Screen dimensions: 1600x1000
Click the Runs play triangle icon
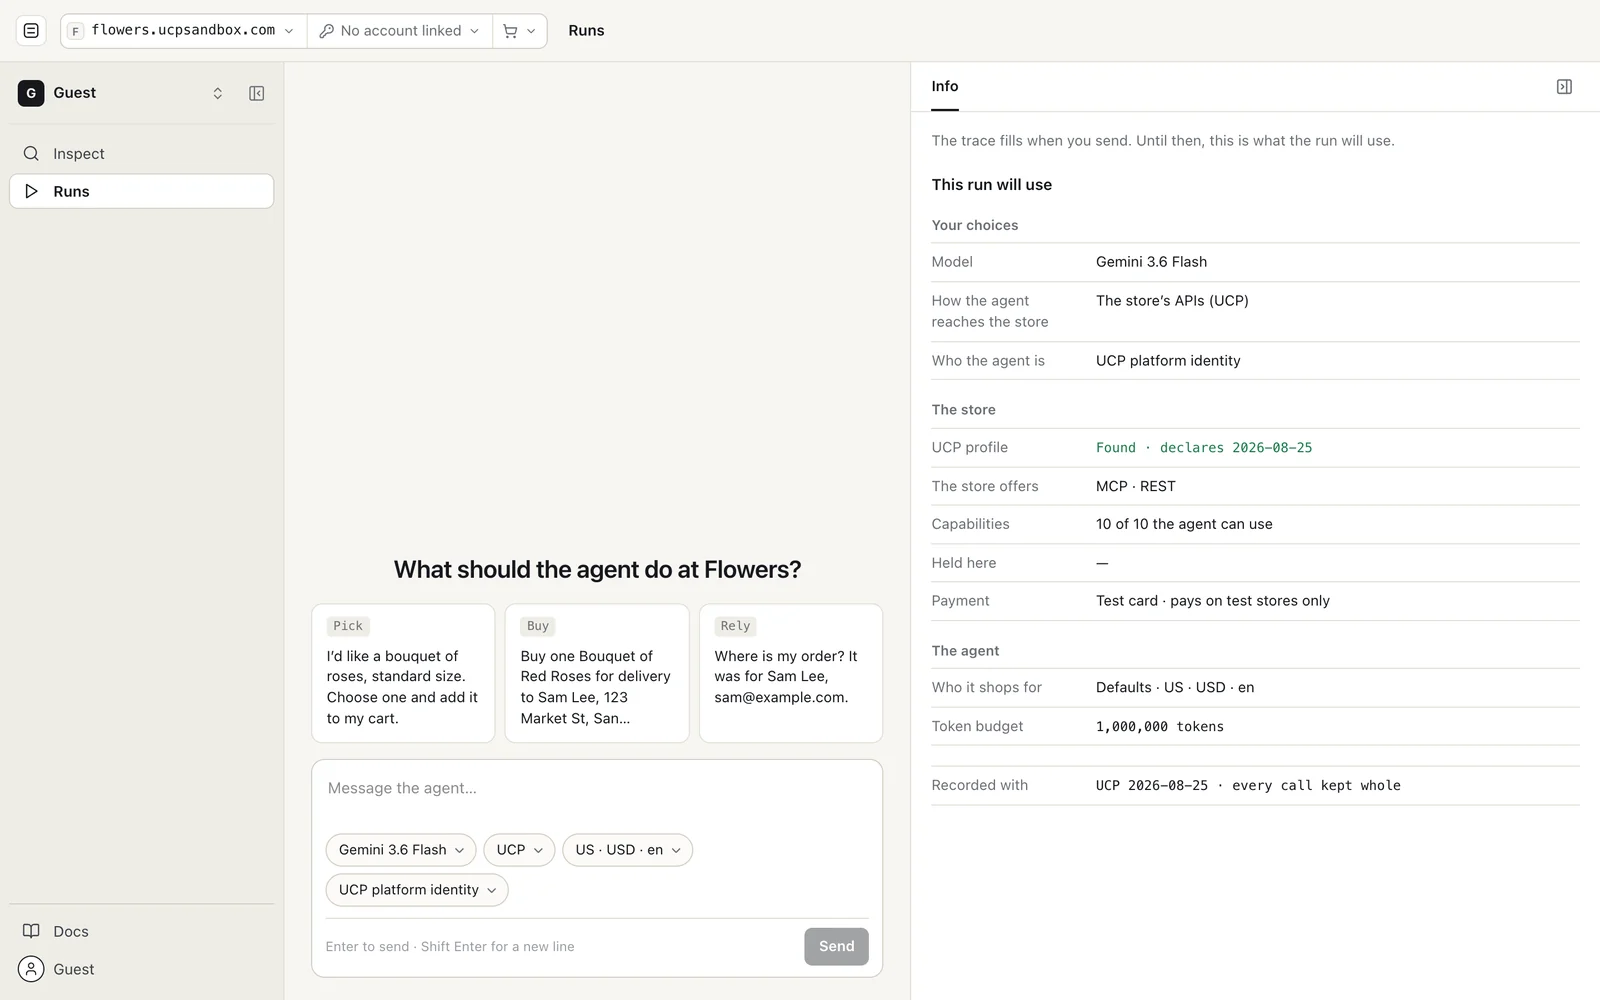tap(31, 191)
